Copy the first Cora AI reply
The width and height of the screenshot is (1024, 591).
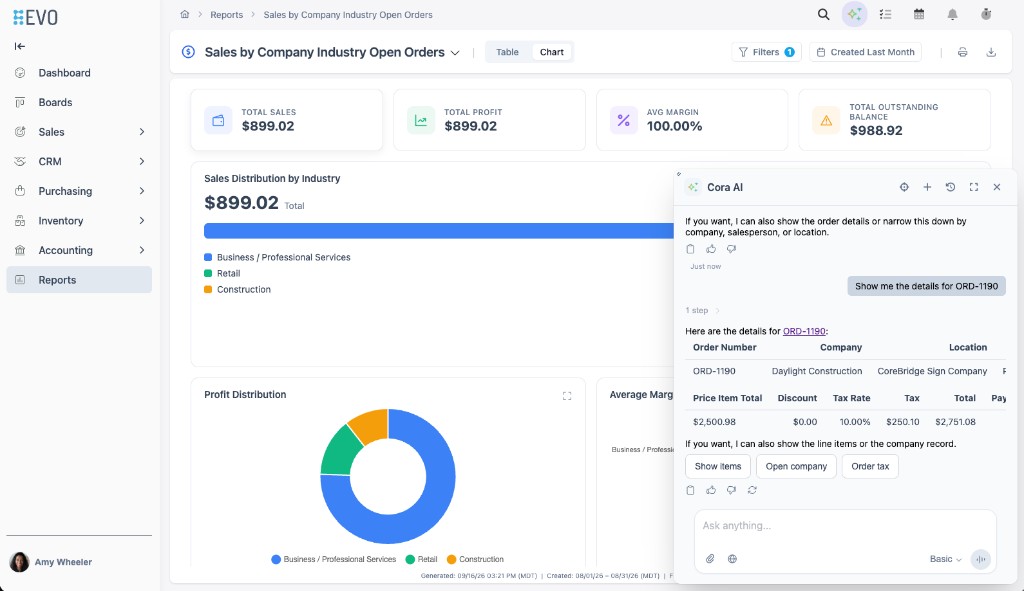point(690,249)
